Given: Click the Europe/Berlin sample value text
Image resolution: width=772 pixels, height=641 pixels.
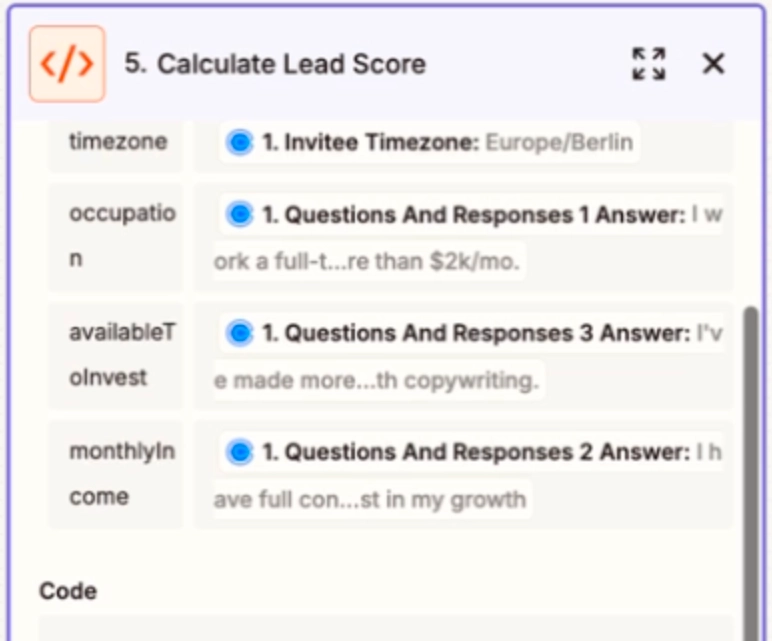Looking at the screenshot, I should click(x=559, y=143).
